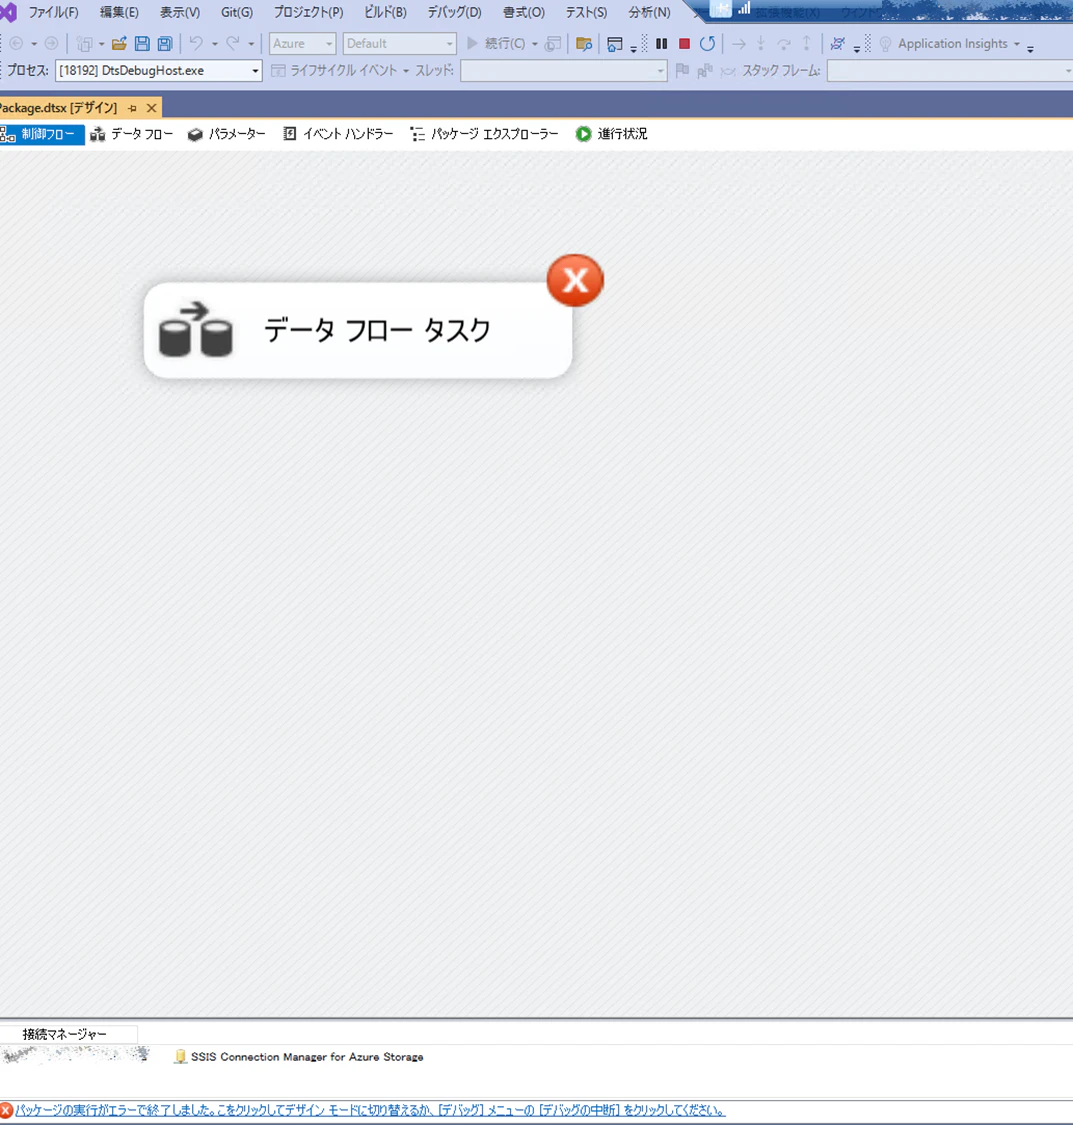The width and height of the screenshot is (1073, 1125).
Task: Switch to the パッケージ エクスプローラー tab
Action: (484, 134)
